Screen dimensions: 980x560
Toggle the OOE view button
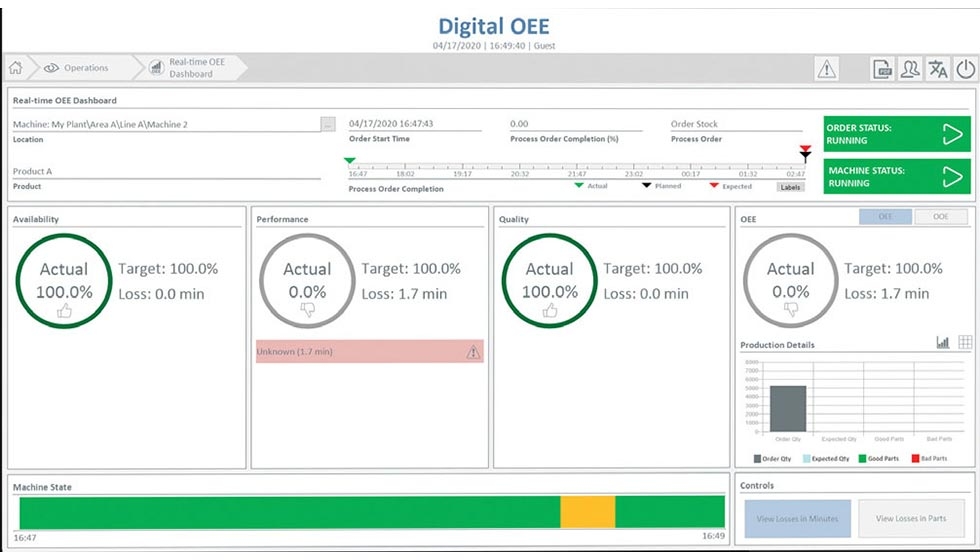(941, 216)
